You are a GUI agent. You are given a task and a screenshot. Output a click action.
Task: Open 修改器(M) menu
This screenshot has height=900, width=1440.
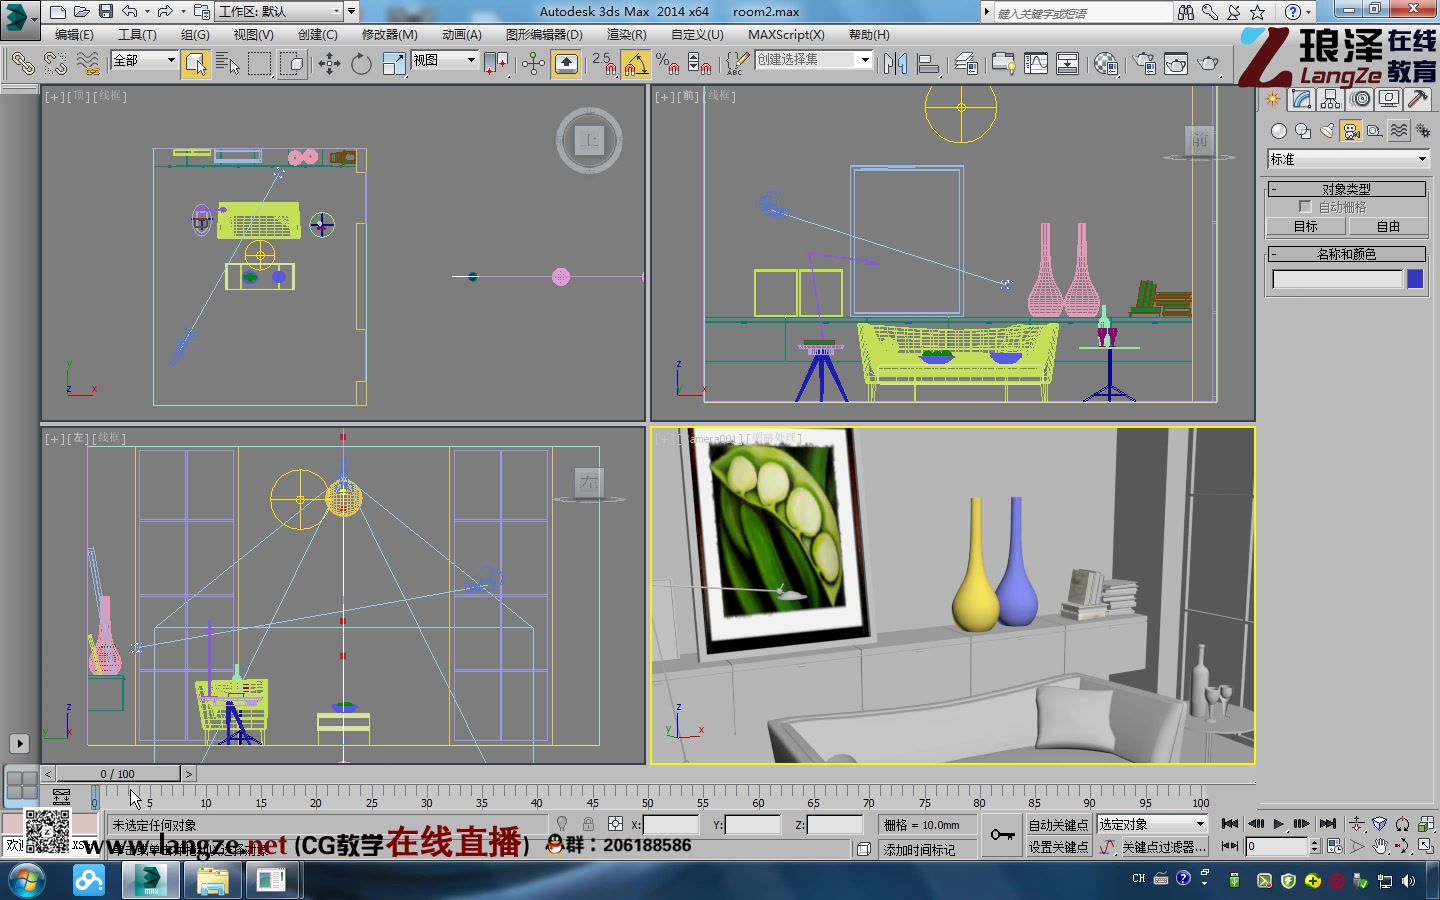click(x=389, y=34)
